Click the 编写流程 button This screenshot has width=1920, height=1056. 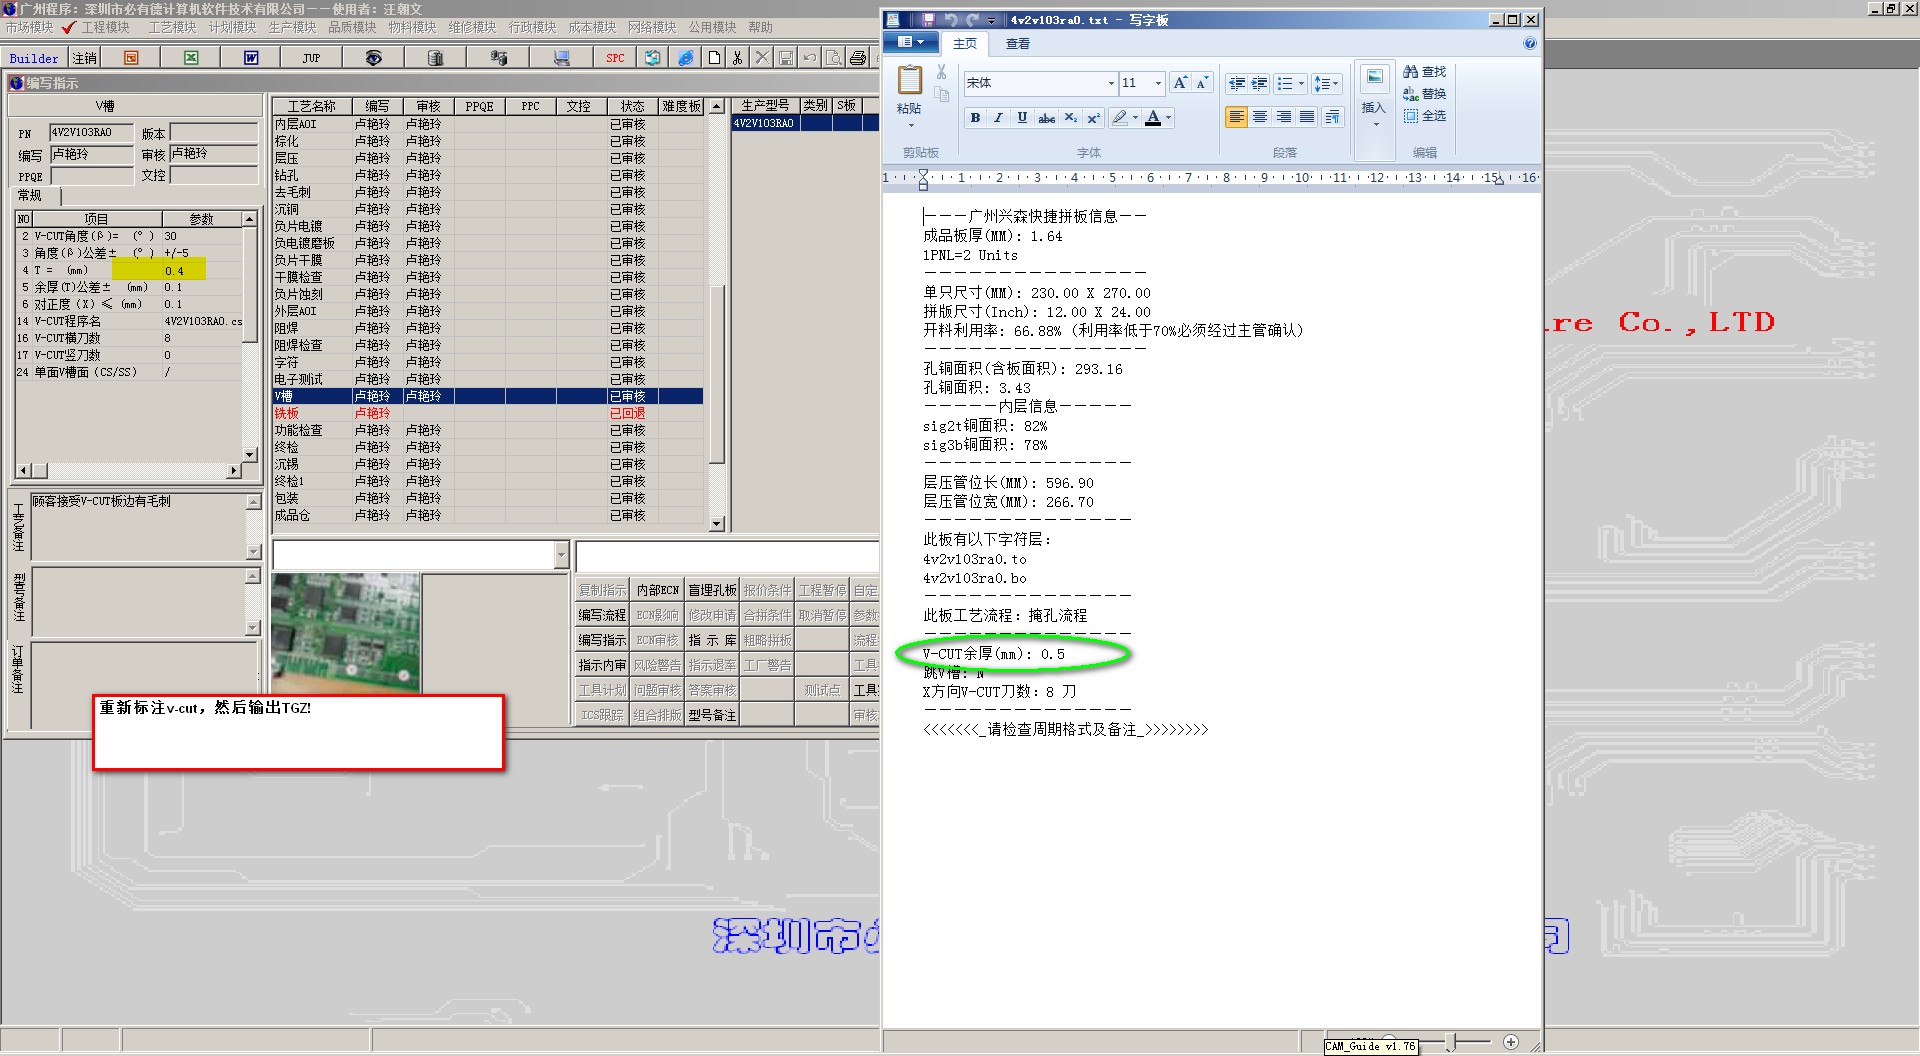point(602,615)
